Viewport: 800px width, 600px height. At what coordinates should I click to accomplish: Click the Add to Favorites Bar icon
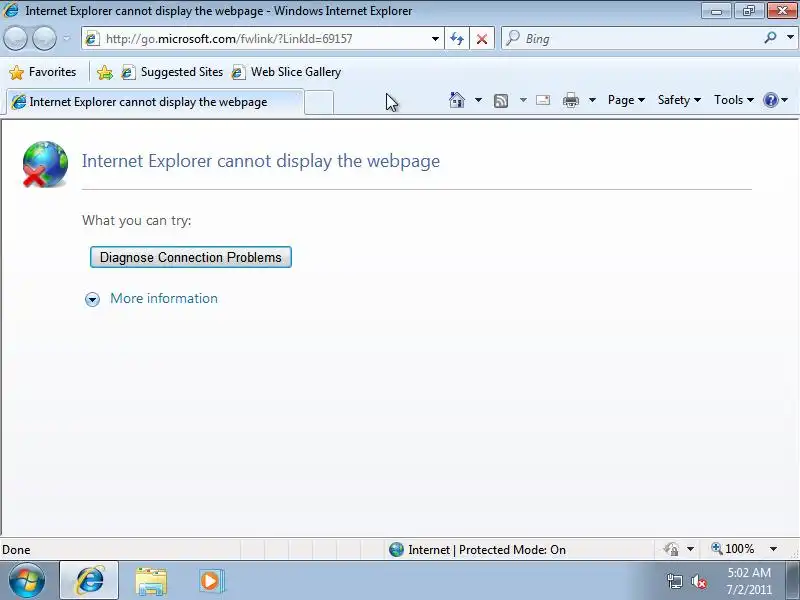click(105, 72)
